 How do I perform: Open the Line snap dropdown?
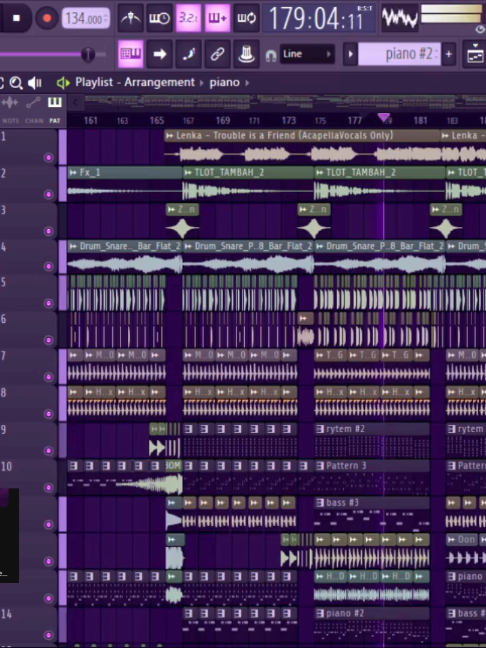(x=307, y=54)
